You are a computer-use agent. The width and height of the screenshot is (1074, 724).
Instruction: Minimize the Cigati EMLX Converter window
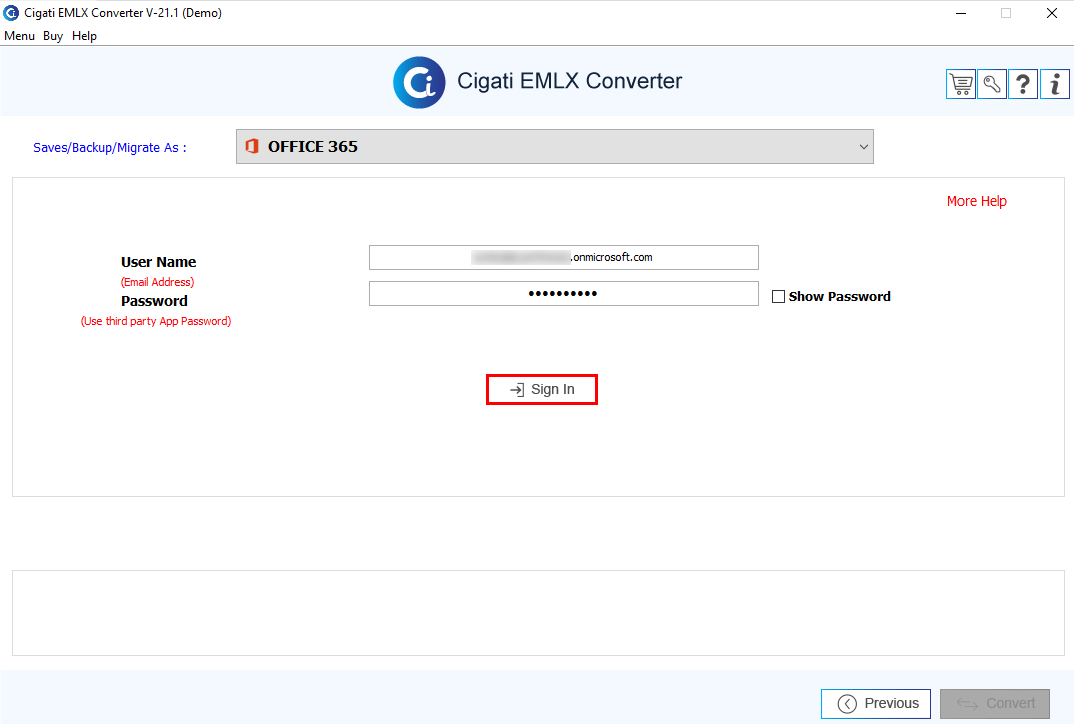[x=961, y=13]
